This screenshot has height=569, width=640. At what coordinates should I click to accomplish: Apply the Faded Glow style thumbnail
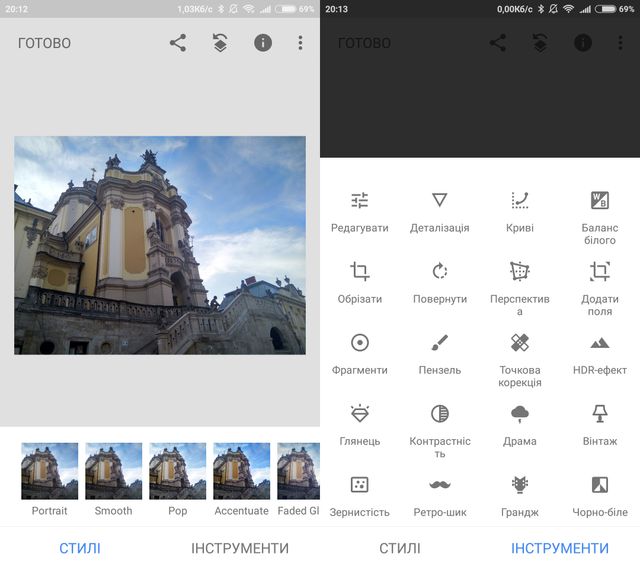click(x=298, y=471)
